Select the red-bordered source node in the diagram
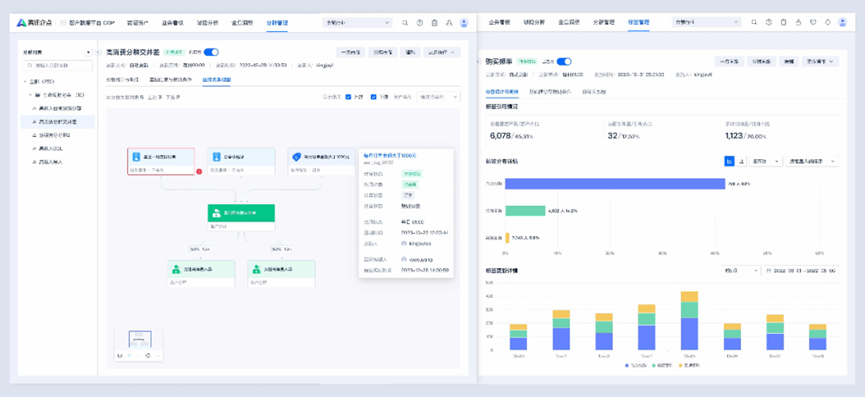 [161, 161]
